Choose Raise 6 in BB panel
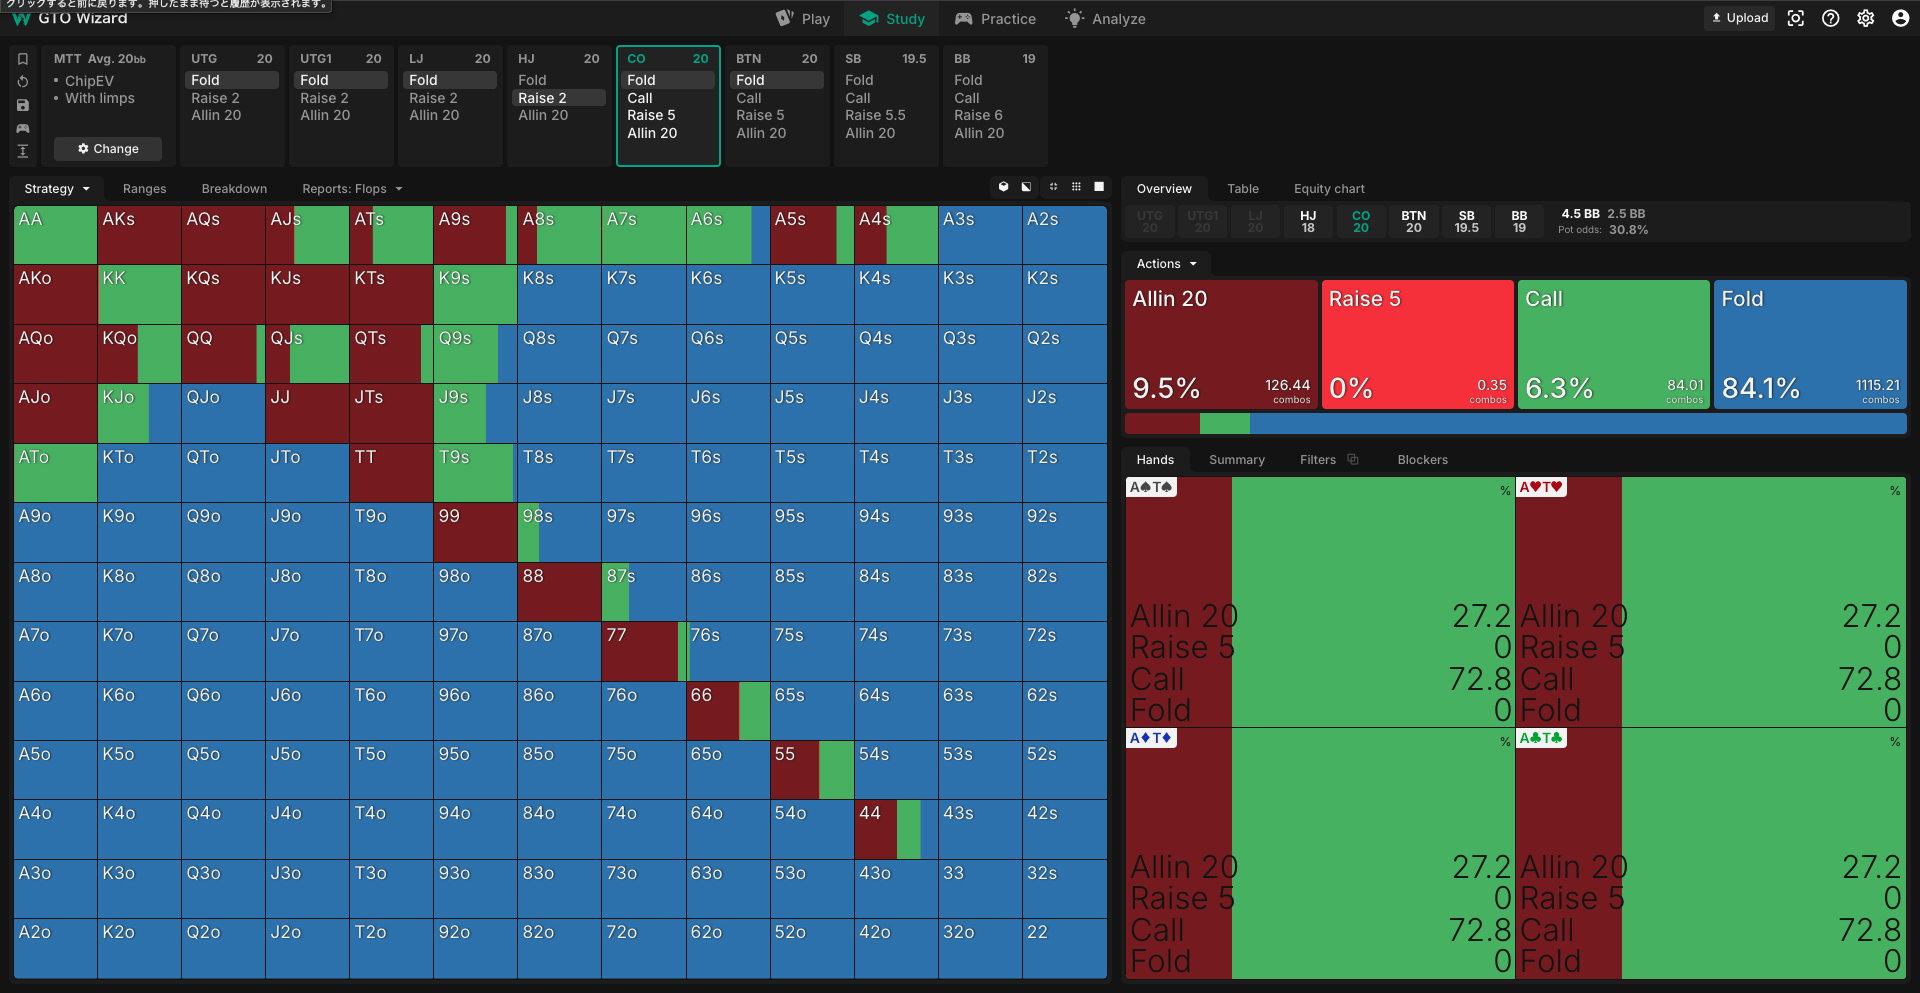Image resolution: width=1920 pixels, height=993 pixels. point(995,115)
